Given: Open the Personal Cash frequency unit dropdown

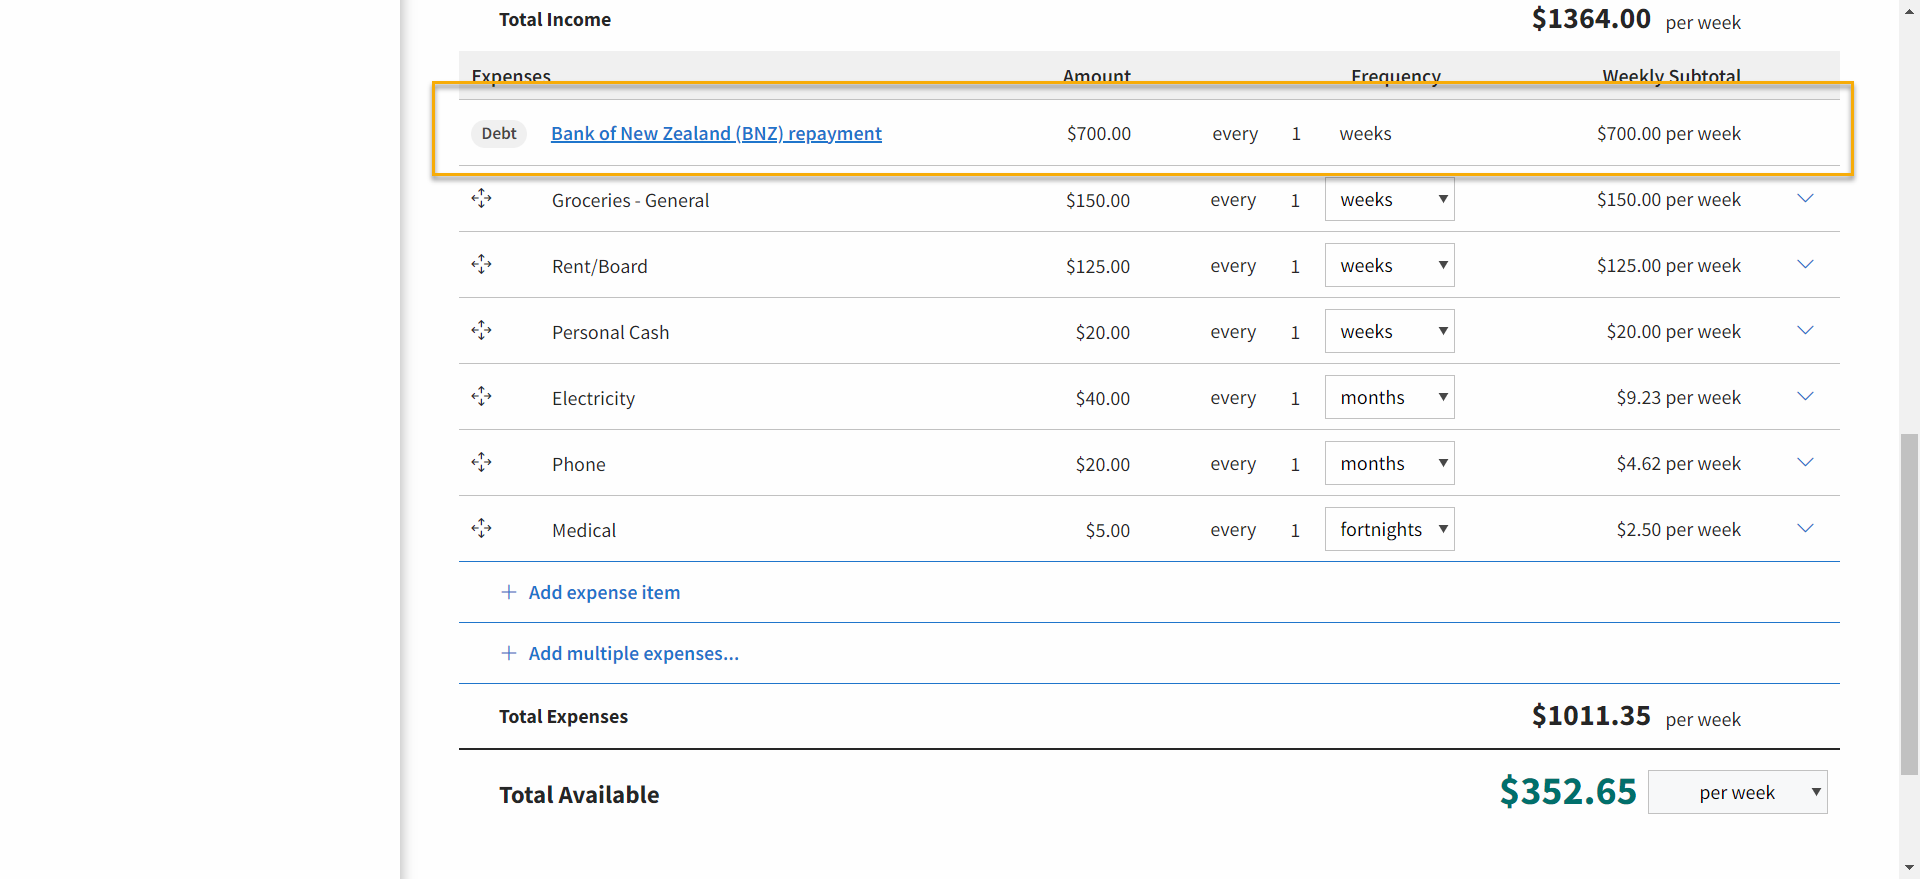Looking at the screenshot, I should (1390, 331).
